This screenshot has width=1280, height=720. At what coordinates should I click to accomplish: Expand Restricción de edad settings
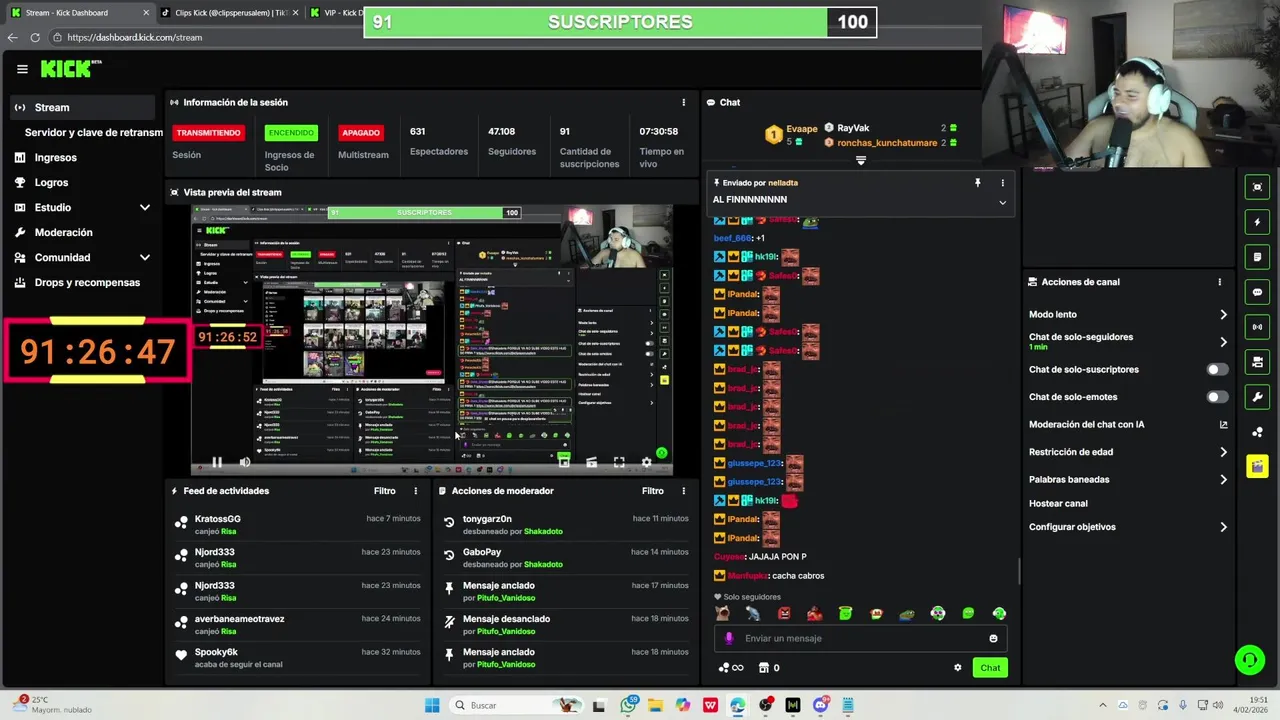[x=1128, y=452]
